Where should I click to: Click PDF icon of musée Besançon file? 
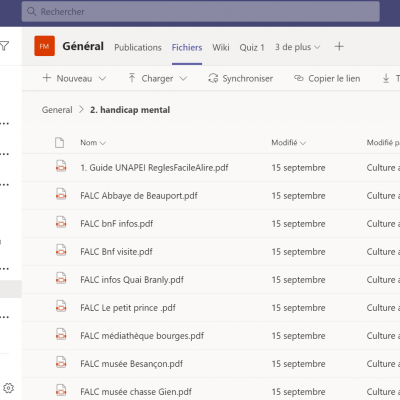click(61, 362)
